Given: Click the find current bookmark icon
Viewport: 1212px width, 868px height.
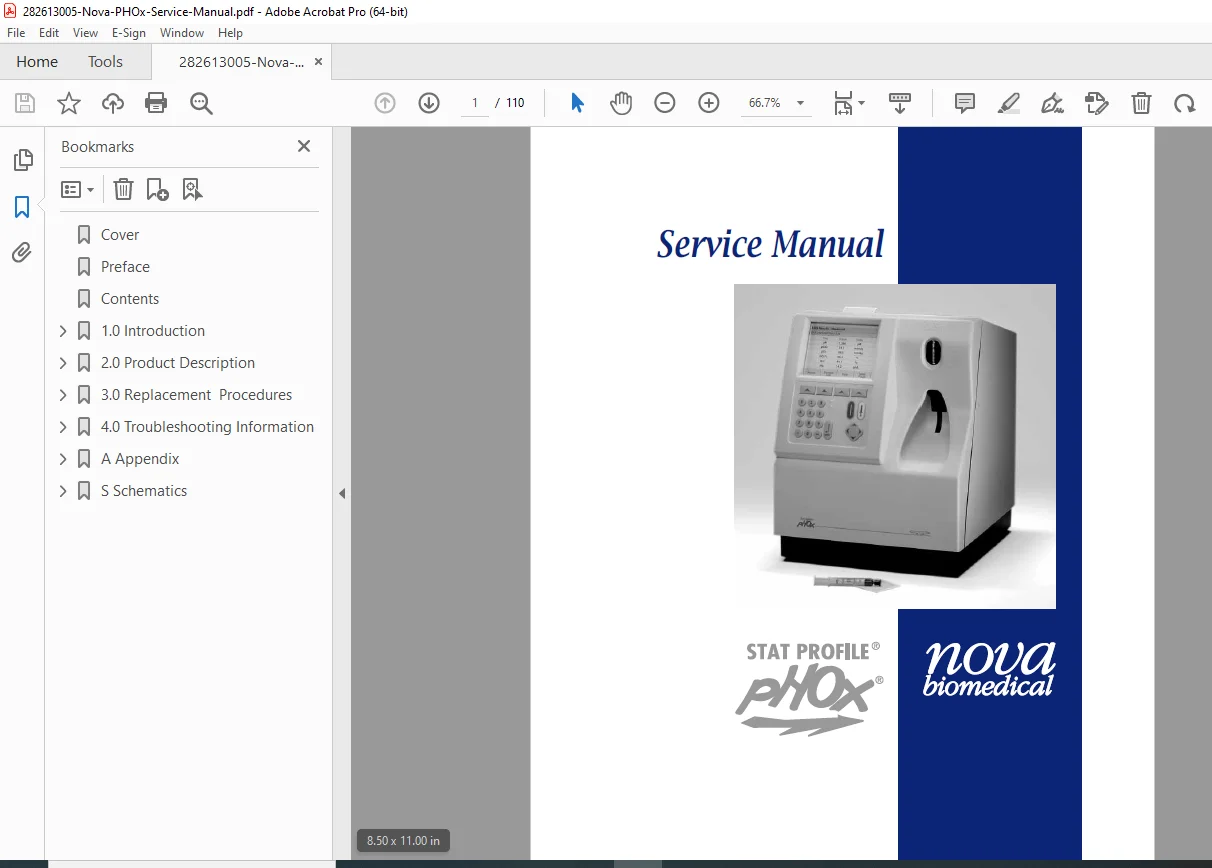Looking at the screenshot, I should 192,189.
